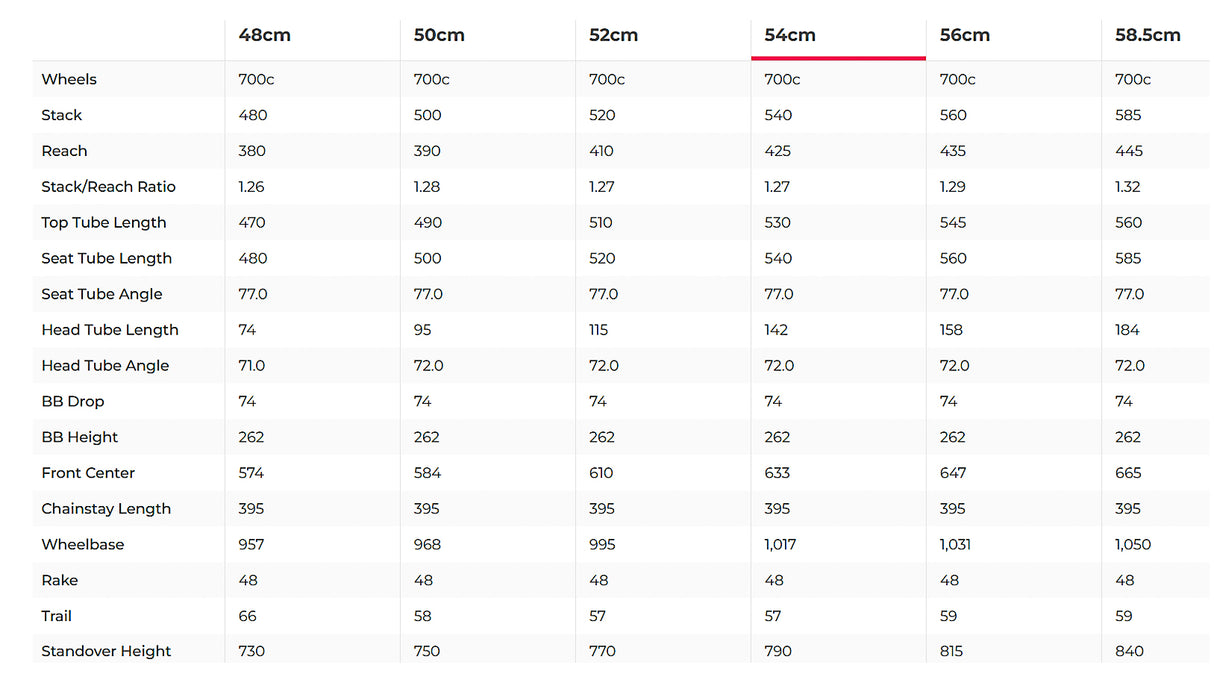1214x683 pixels.
Task: Click the 71.0 head tube angle value
Action: pos(252,366)
